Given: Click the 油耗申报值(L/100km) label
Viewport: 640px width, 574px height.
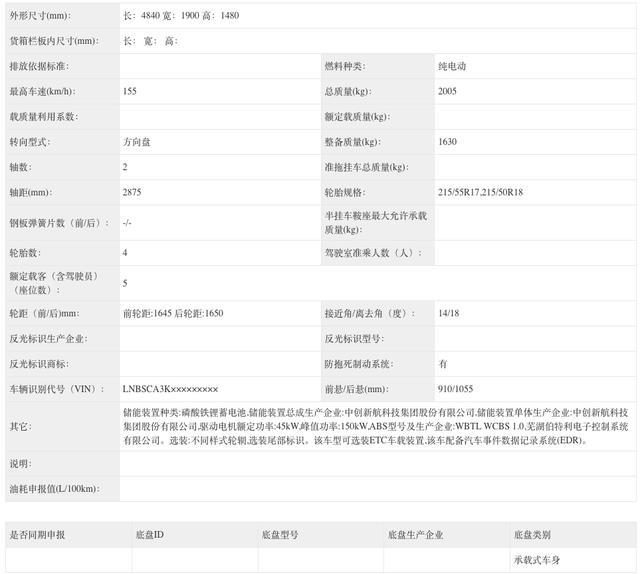Looking at the screenshot, I should [x=55, y=489].
